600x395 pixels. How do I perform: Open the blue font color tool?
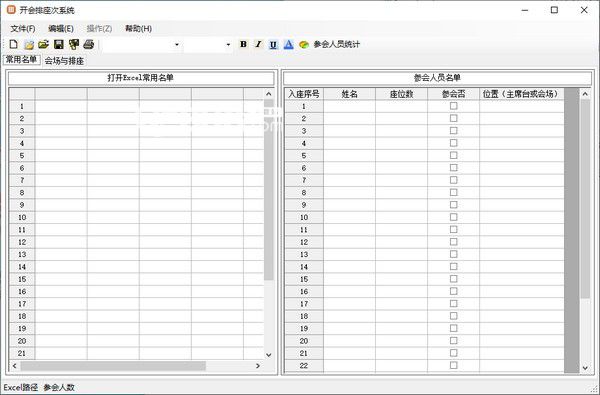(289, 44)
